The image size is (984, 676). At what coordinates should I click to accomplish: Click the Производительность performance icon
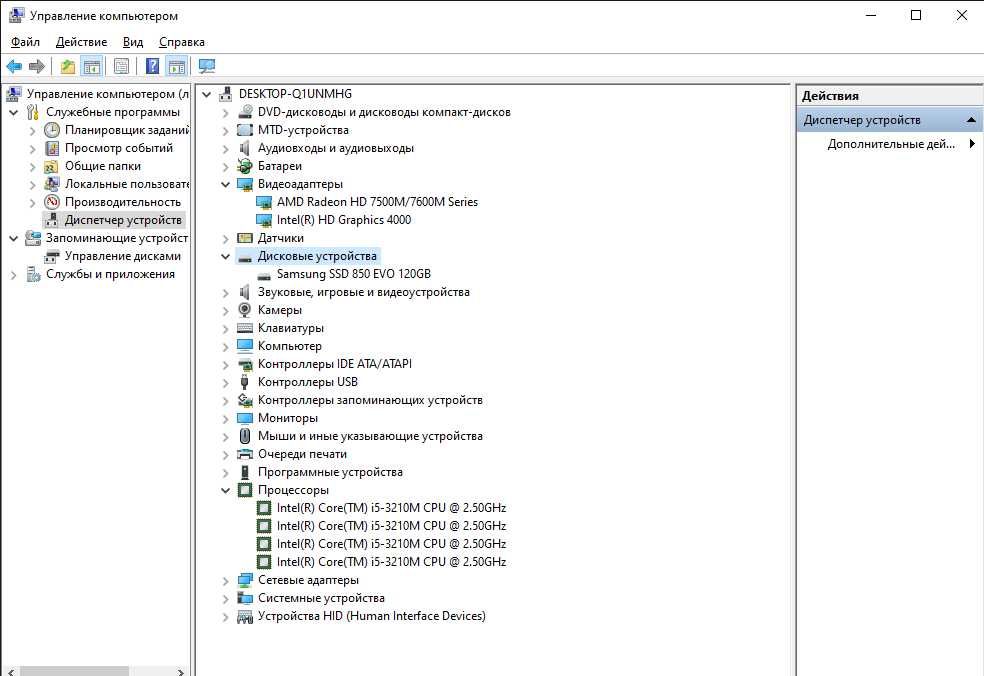click(x=52, y=202)
